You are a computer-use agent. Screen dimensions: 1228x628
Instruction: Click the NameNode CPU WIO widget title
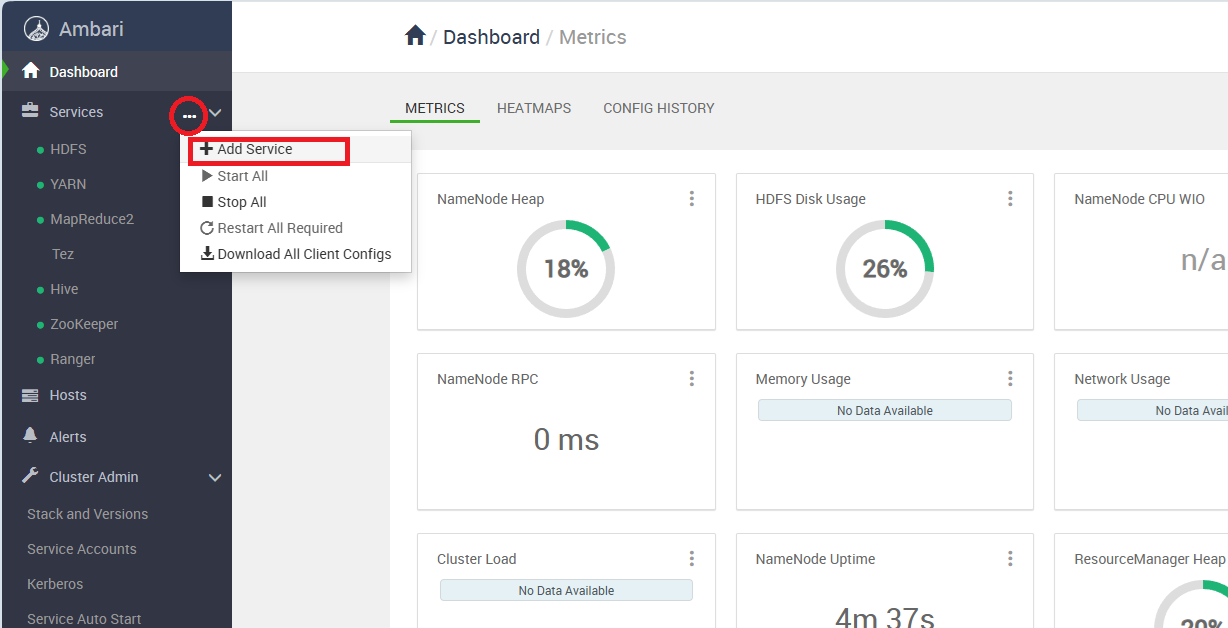1139,199
